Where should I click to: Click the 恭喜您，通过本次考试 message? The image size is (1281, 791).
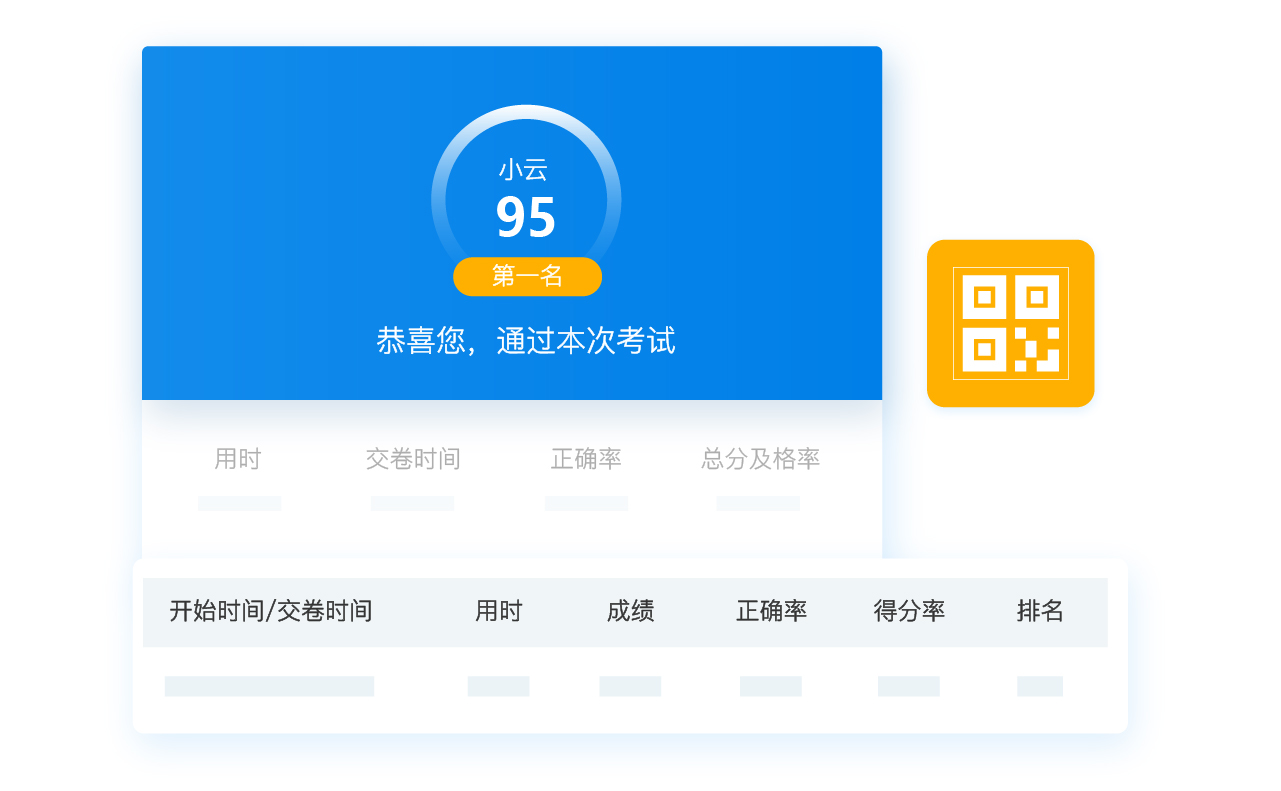[x=526, y=341]
